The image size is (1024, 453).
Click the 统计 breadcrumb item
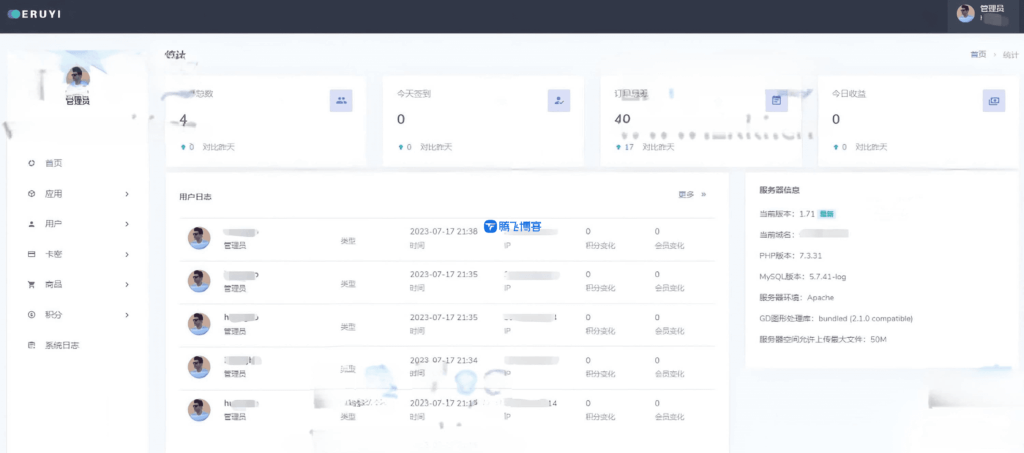click(x=1010, y=55)
